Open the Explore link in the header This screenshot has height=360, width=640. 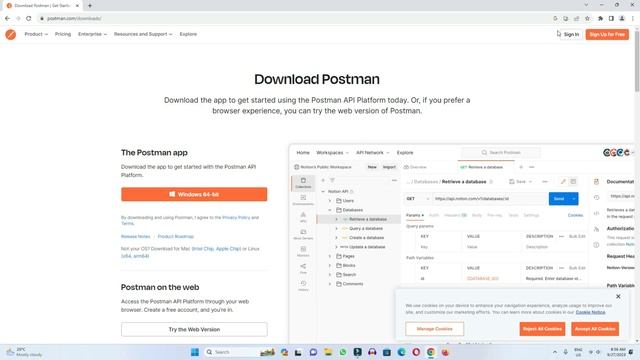(x=188, y=34)
